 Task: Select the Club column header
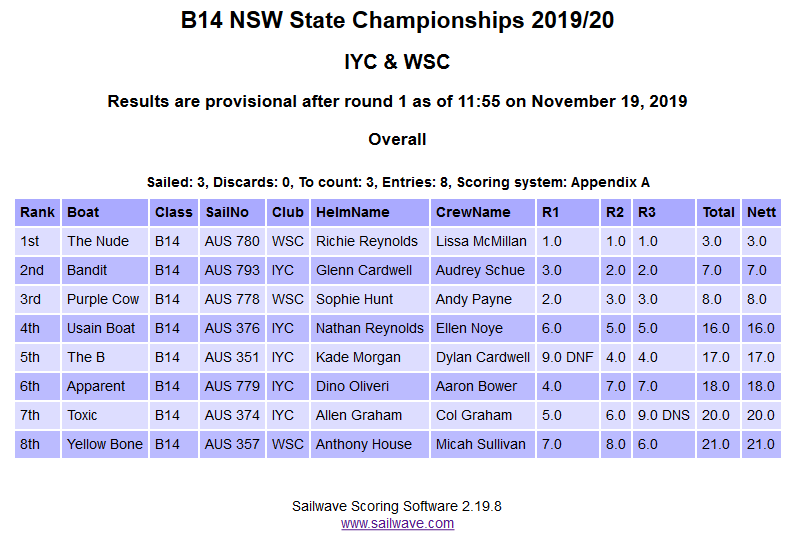coord(288,212)
